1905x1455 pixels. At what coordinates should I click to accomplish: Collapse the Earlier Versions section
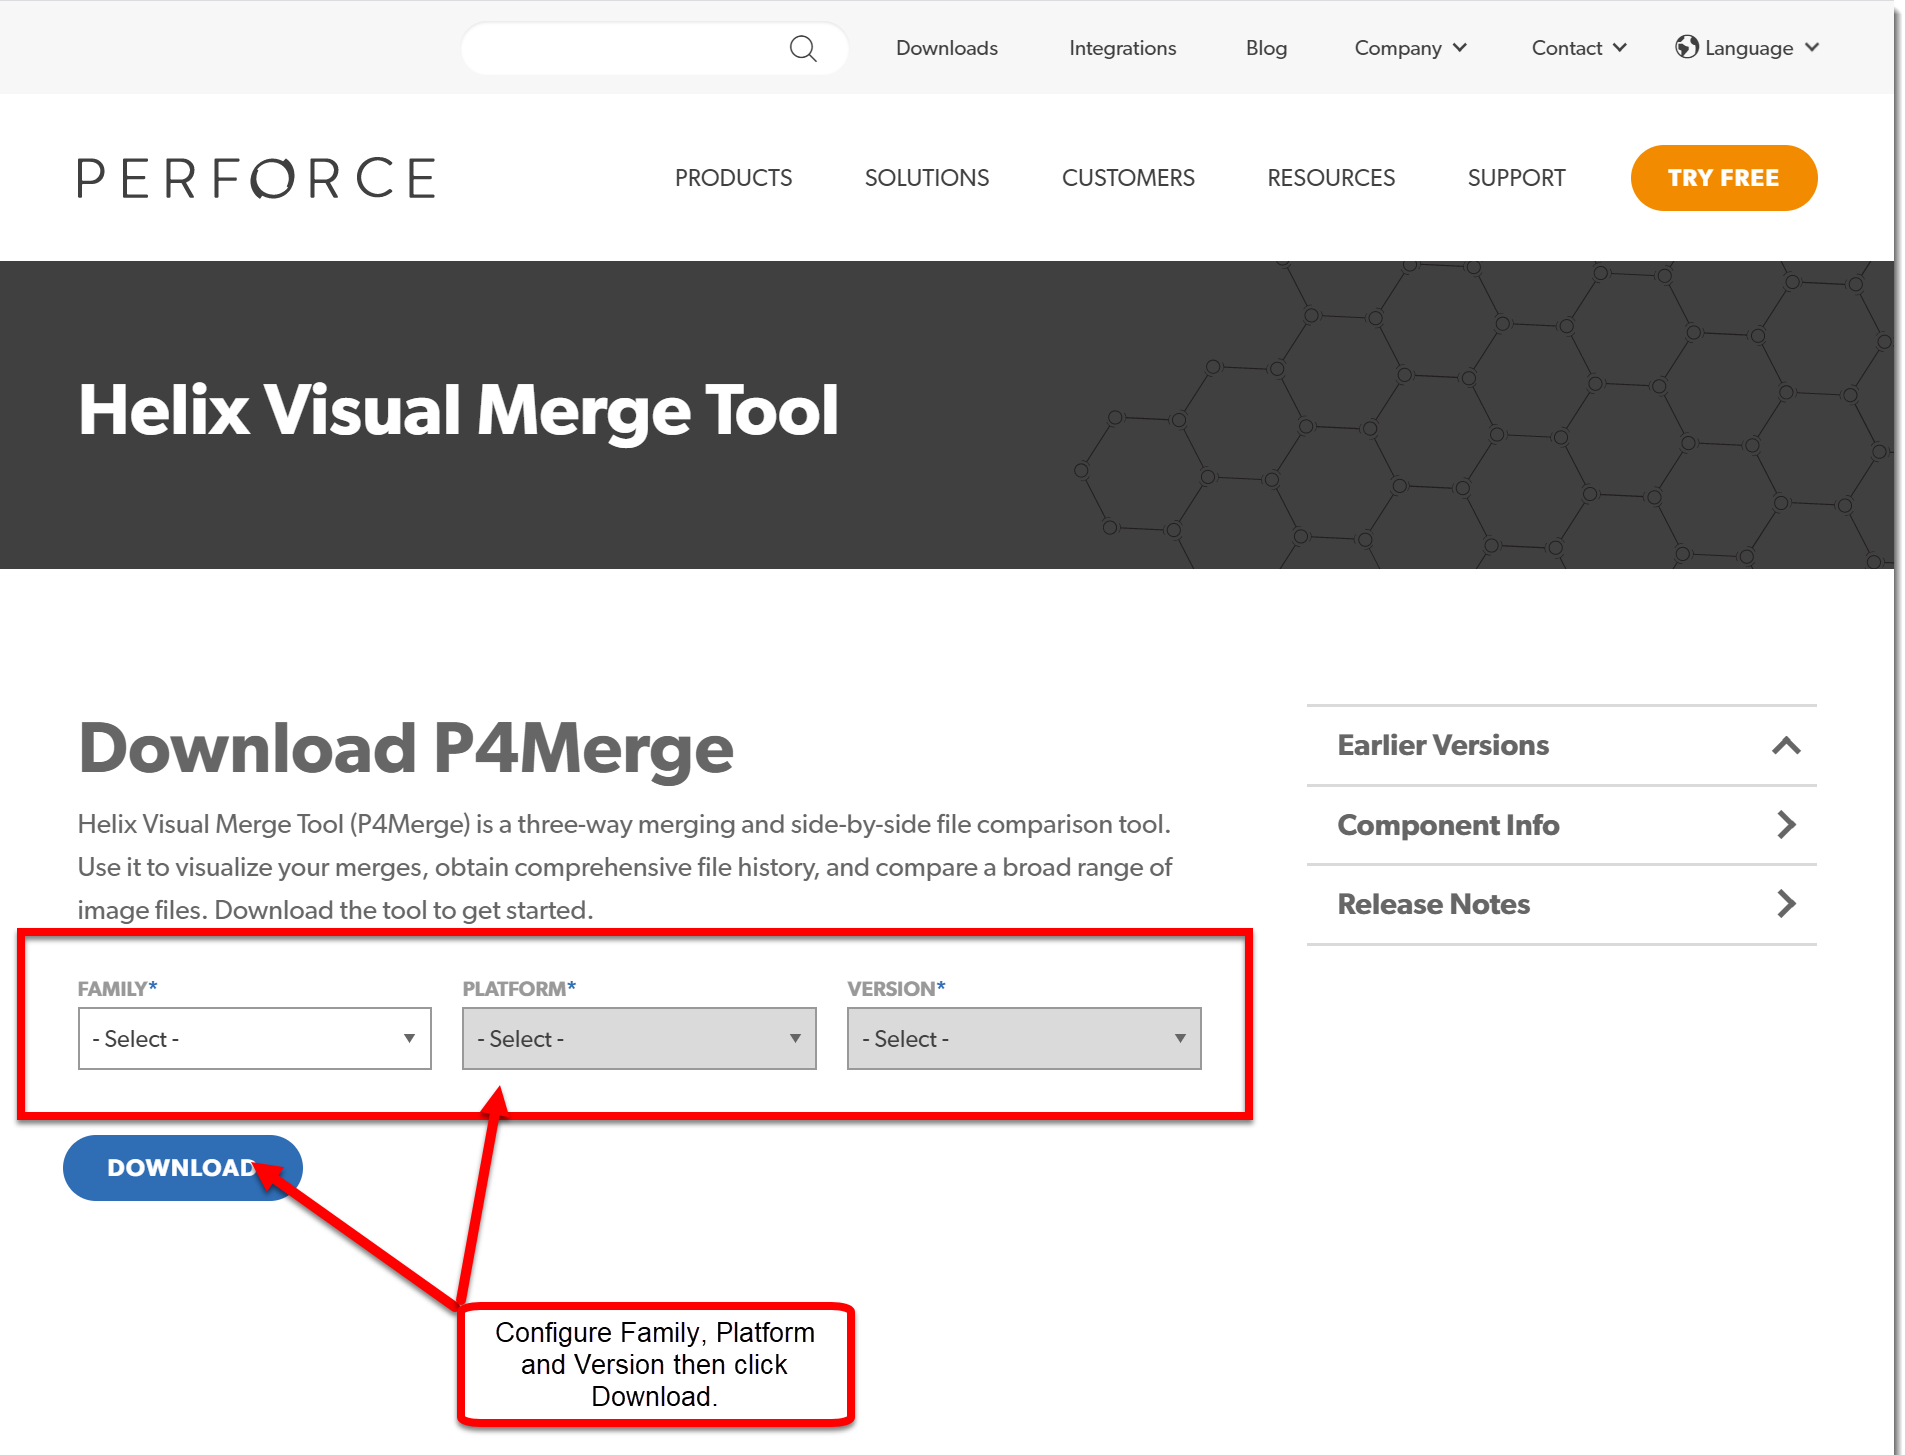pyautogui.click(x=1561, y=745)
